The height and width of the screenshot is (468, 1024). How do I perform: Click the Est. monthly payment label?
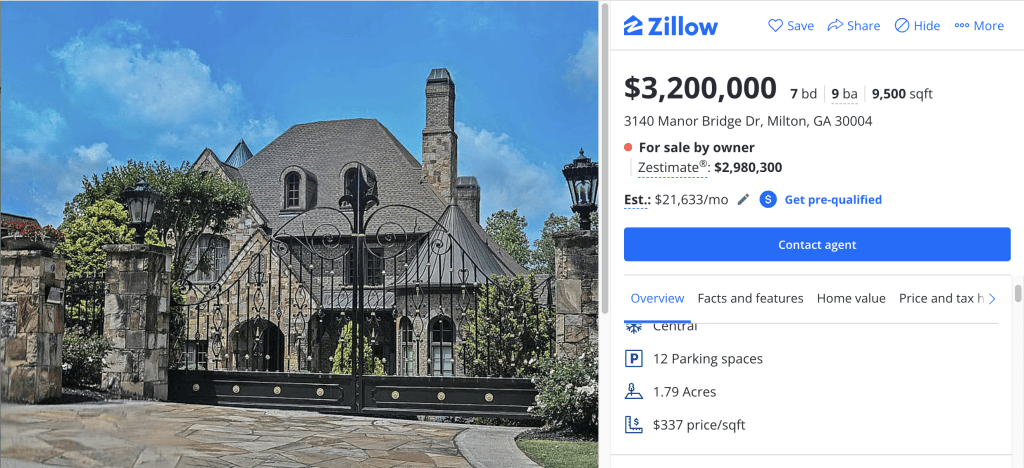click(638, 200)
